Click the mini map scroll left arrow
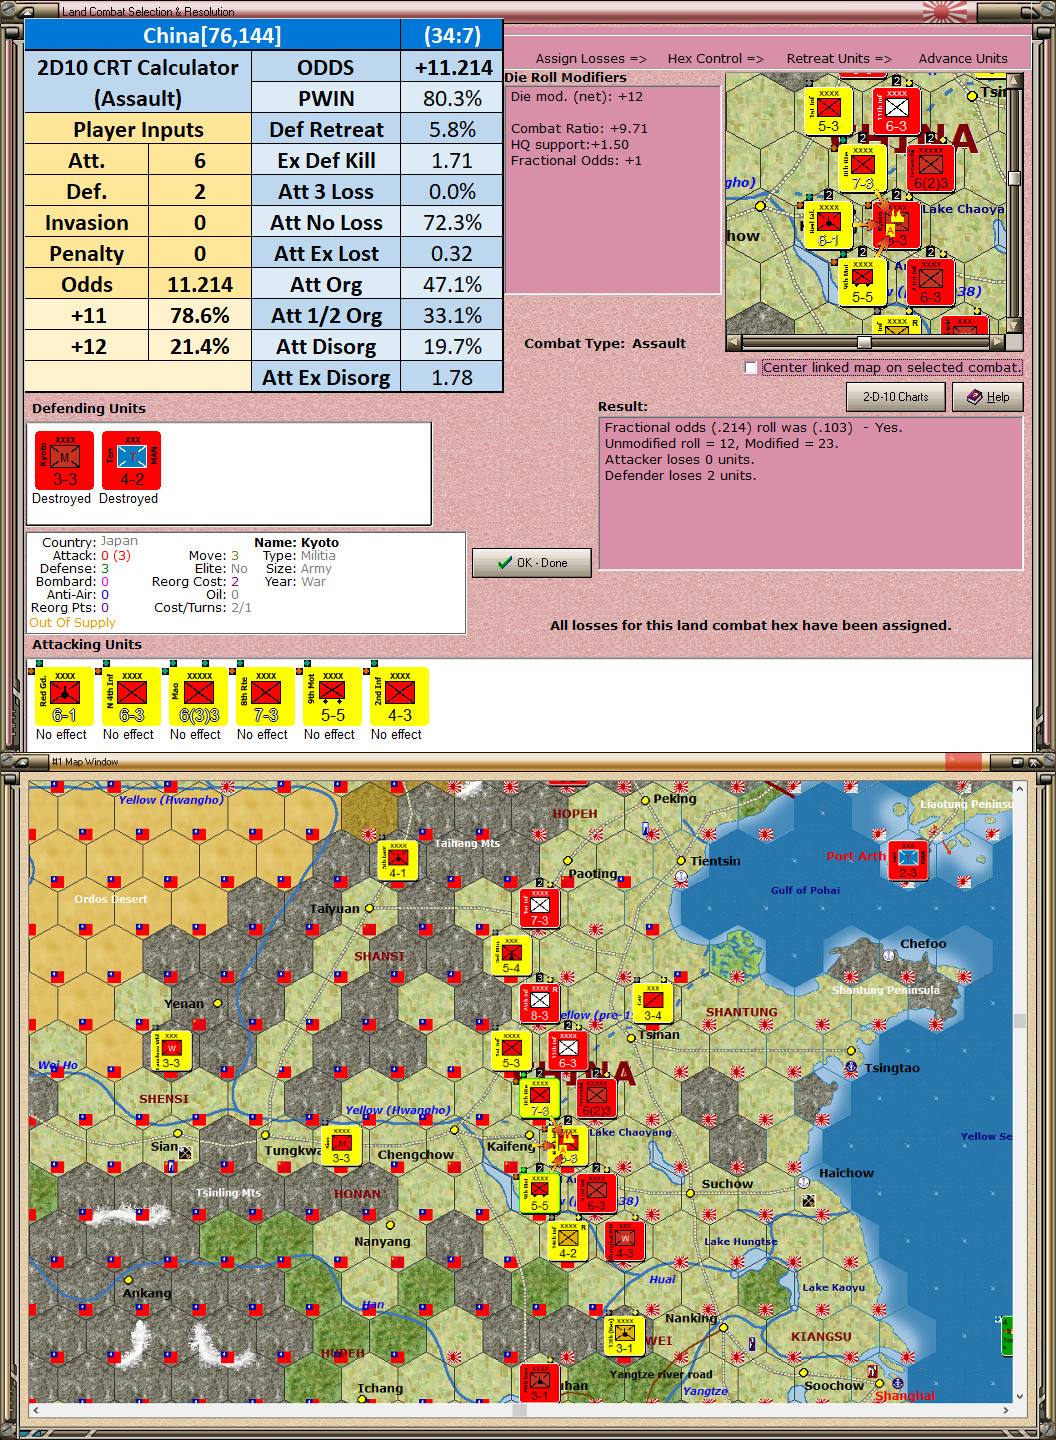Screen dimensions: 1056x1440 click(x=734, y=342)
